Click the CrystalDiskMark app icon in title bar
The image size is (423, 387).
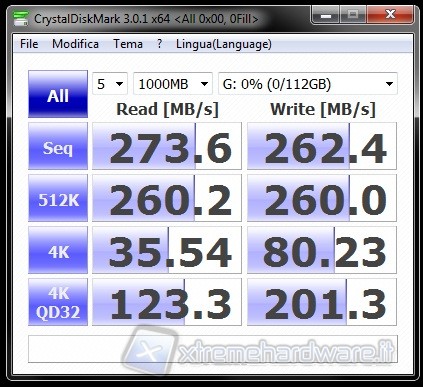pos(21,18)
